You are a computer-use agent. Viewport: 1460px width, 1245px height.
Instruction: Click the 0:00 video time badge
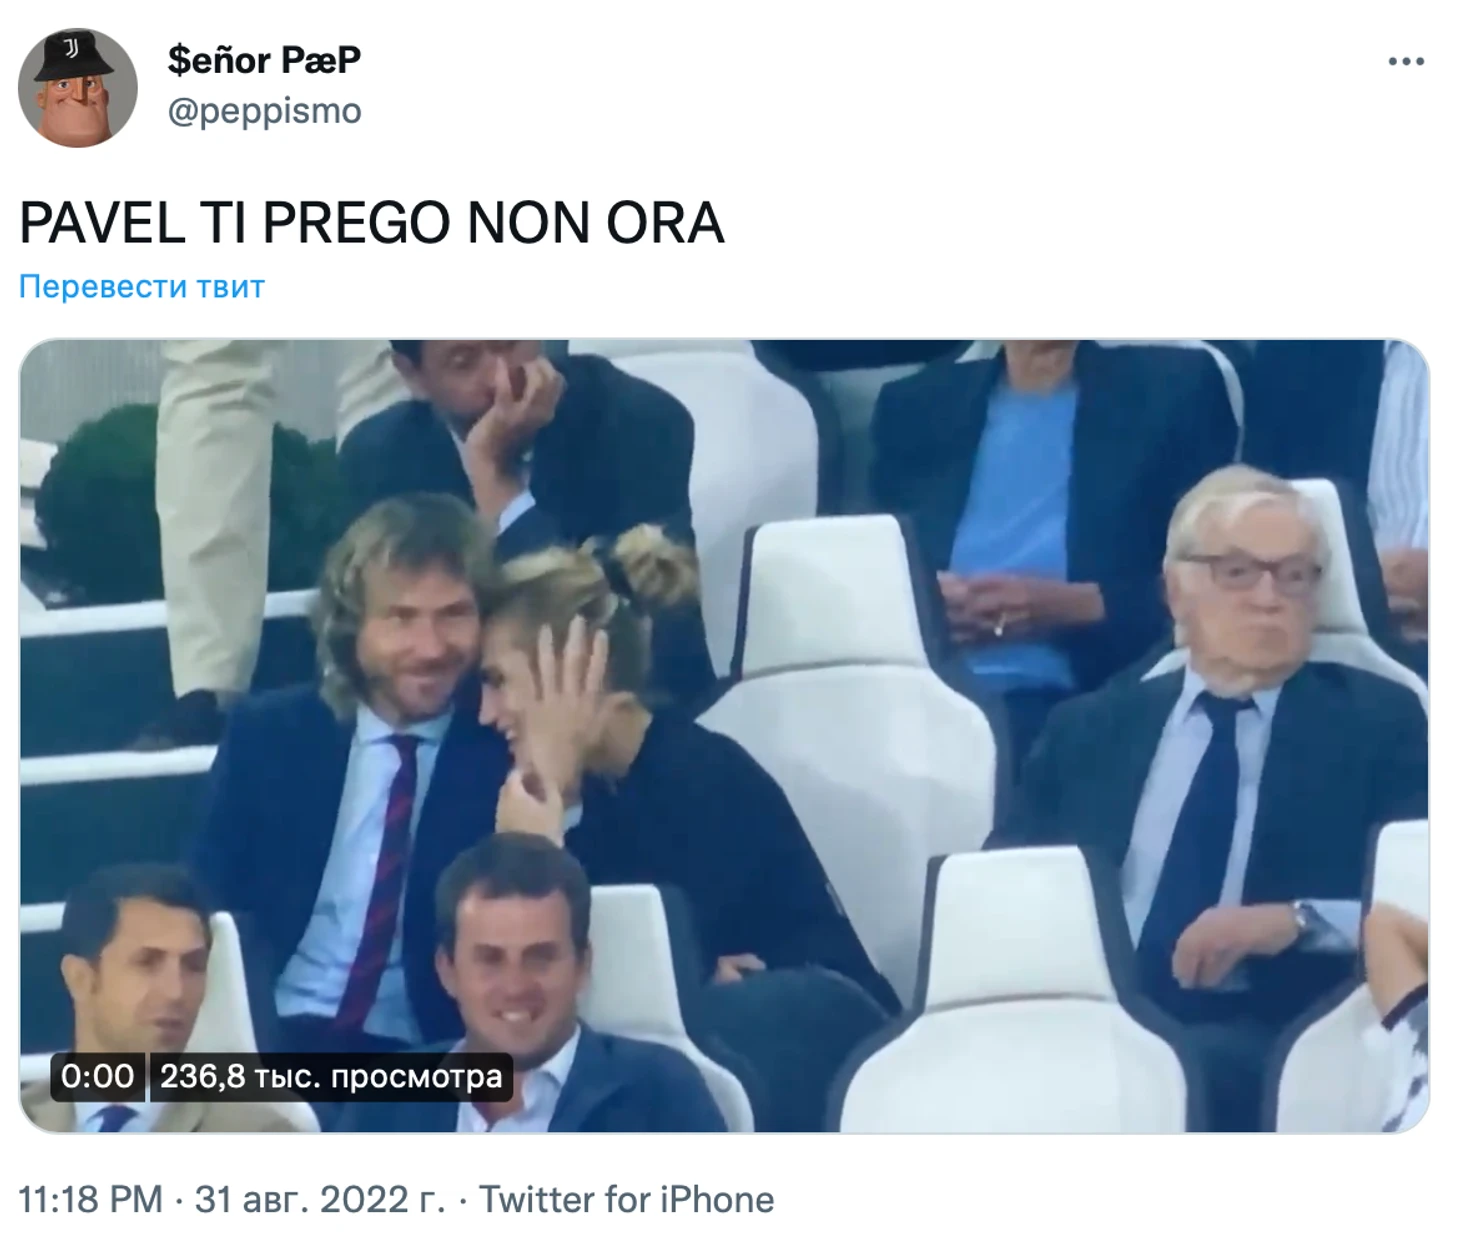point(97,1076)
